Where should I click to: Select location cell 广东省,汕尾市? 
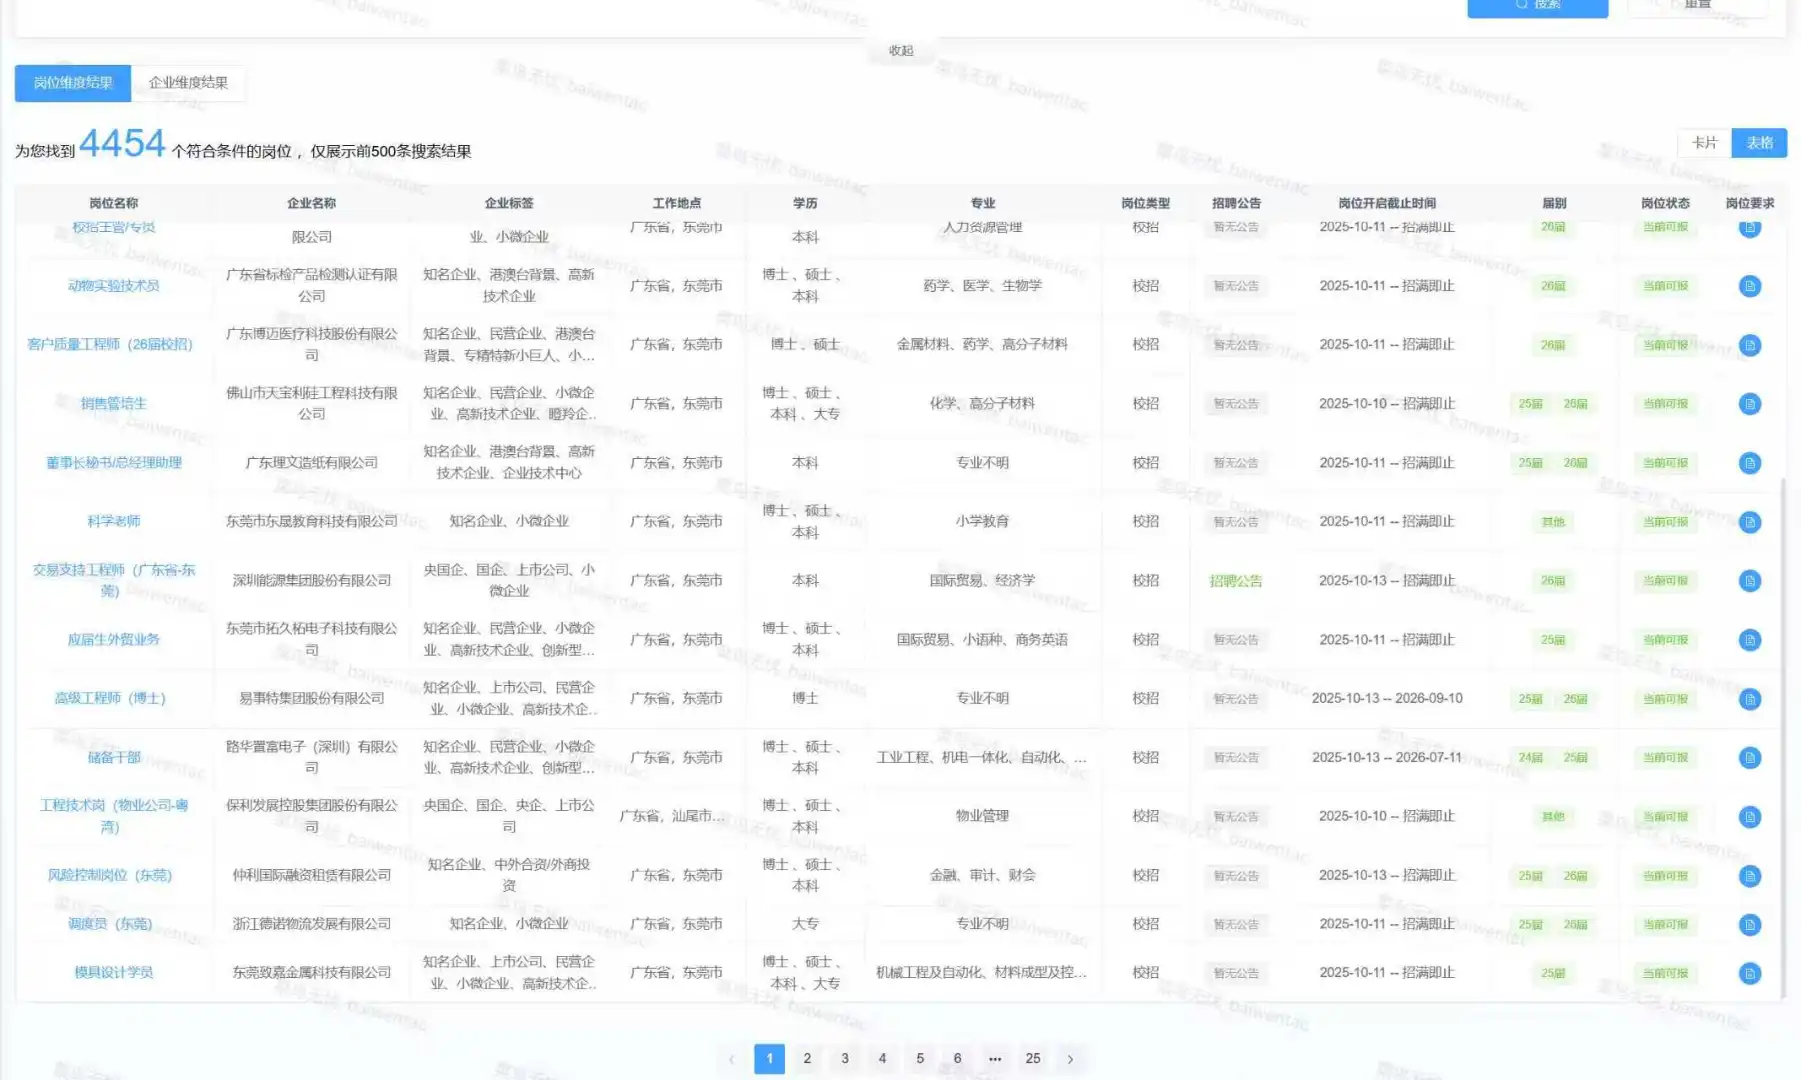click(672, 817)
